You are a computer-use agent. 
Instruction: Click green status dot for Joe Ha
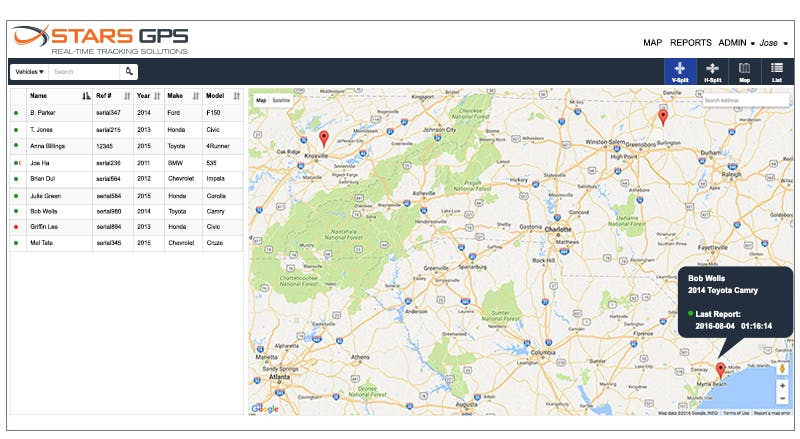(x=16, y=163)
